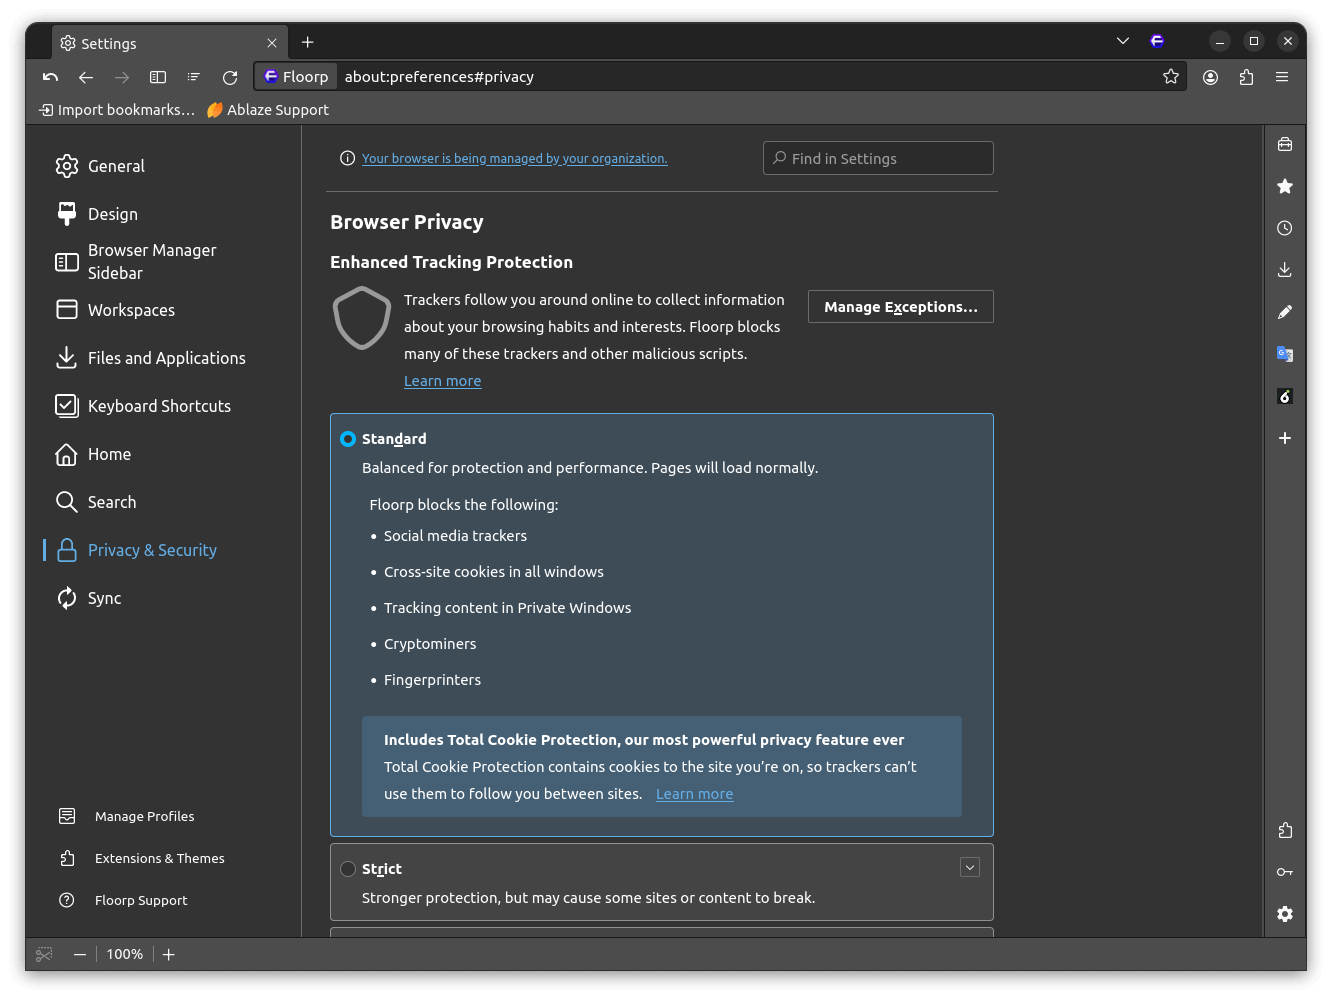
Task: Show the list all tabs dropdown
Action: (1122, 40)
